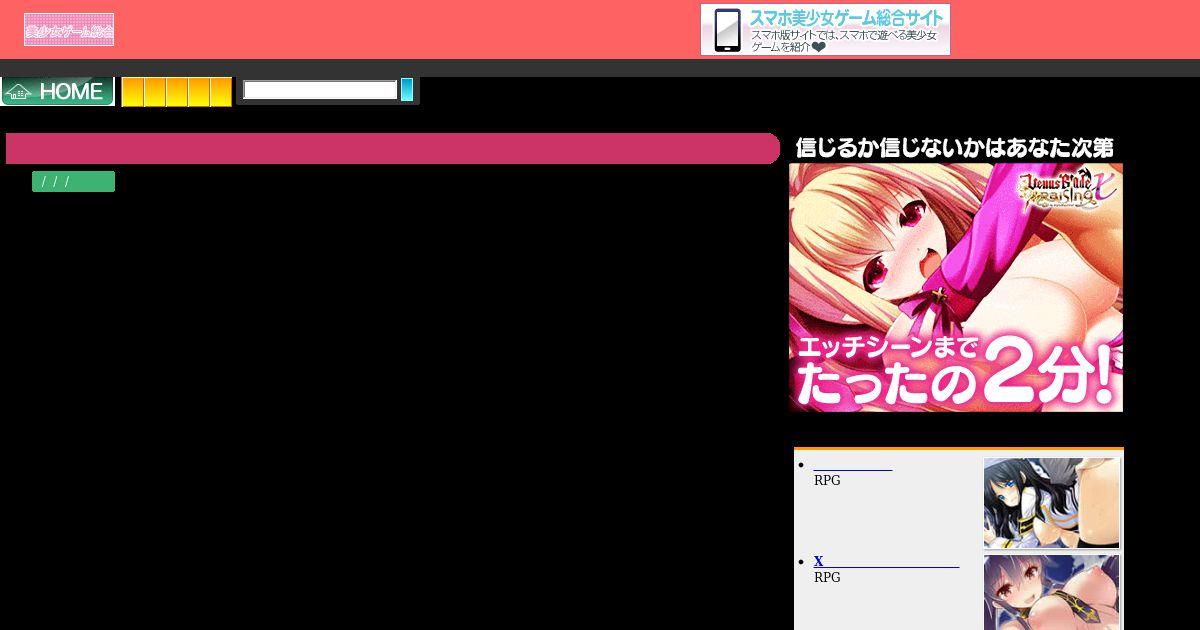Click inside the search text field
The height and width of the screenshot is (630, 1200).
coord(320,90)
